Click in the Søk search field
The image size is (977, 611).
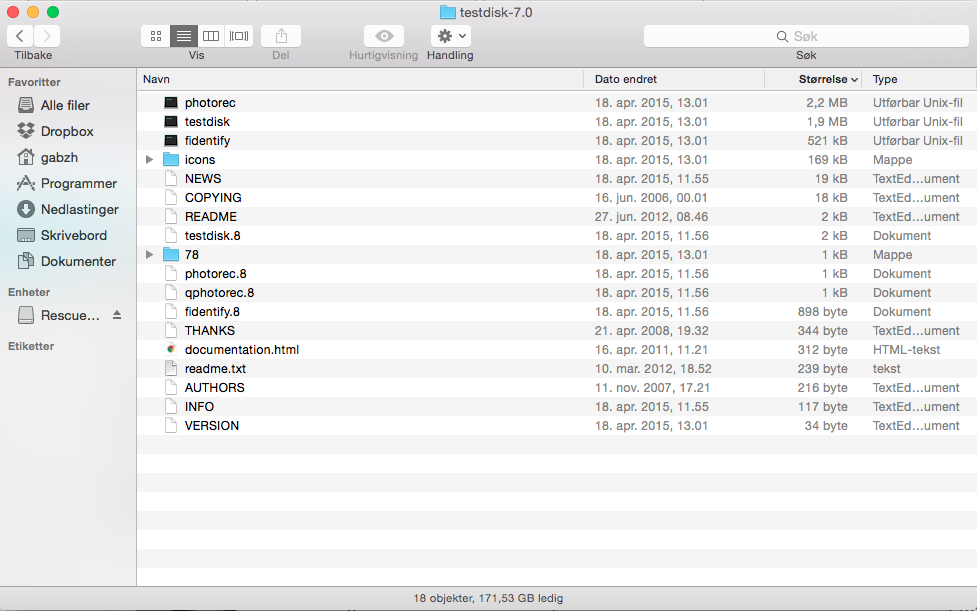(x=806, y=36)
